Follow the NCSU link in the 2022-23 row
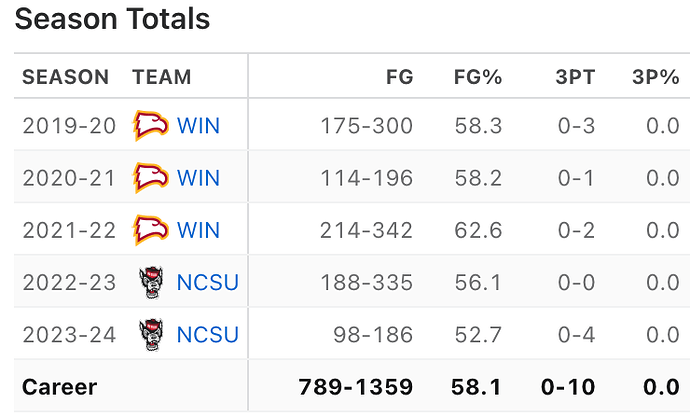 coord(208,282)
